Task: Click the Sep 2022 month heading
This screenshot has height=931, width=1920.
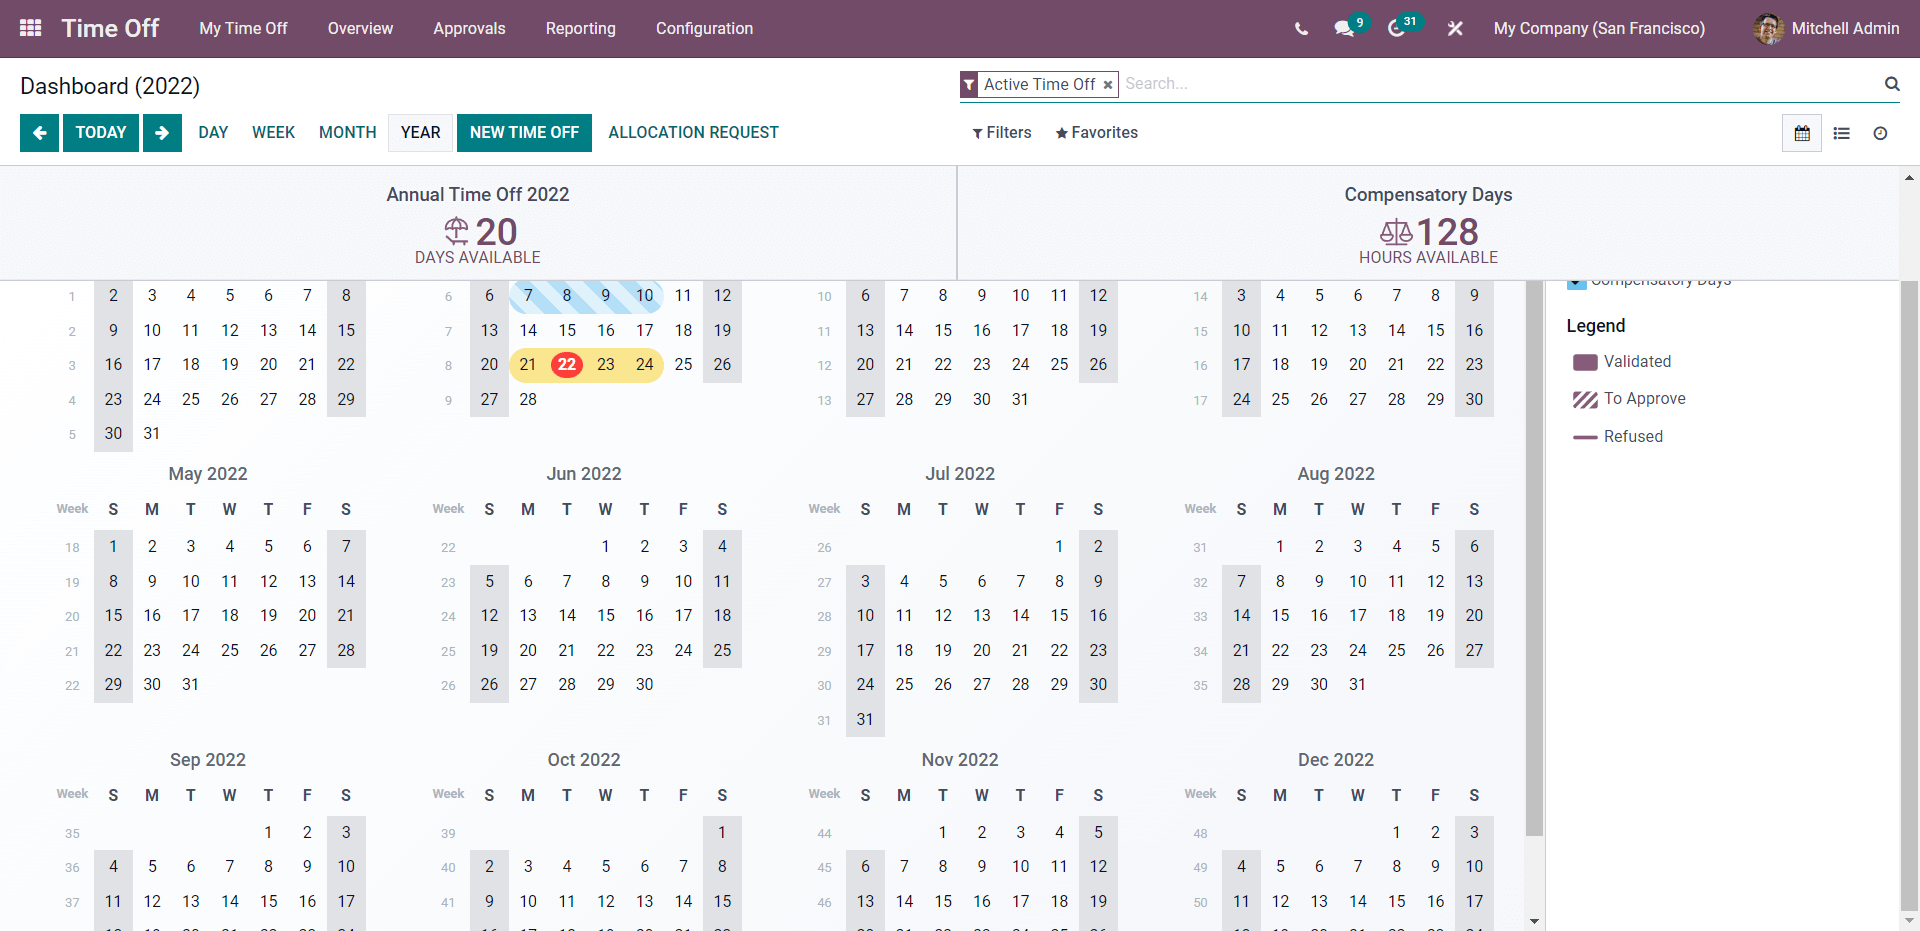Action: click(x=208, y=760)
